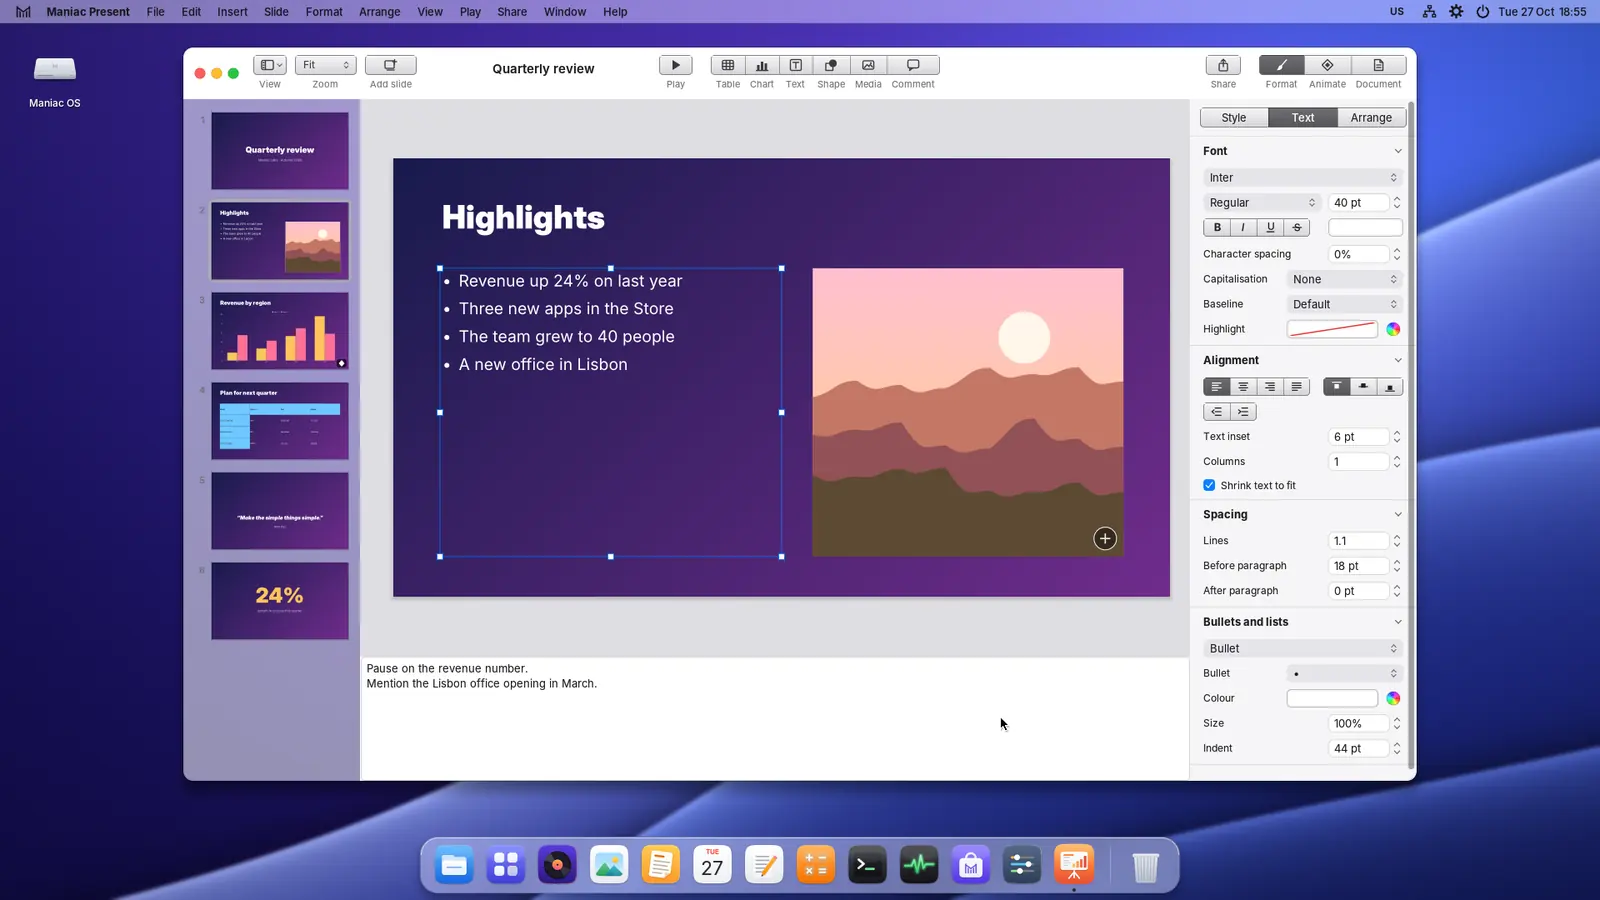Open the Baseline Default dropdown
Viewport: 1600px width, 900px height.
(x=1344, y=304)
